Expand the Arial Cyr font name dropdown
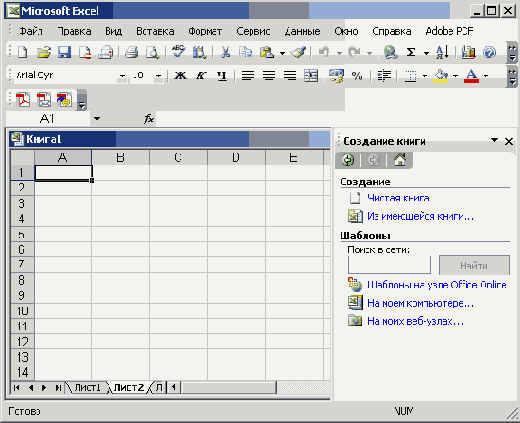Screen dimensions: 520x423 click(122, 76)
